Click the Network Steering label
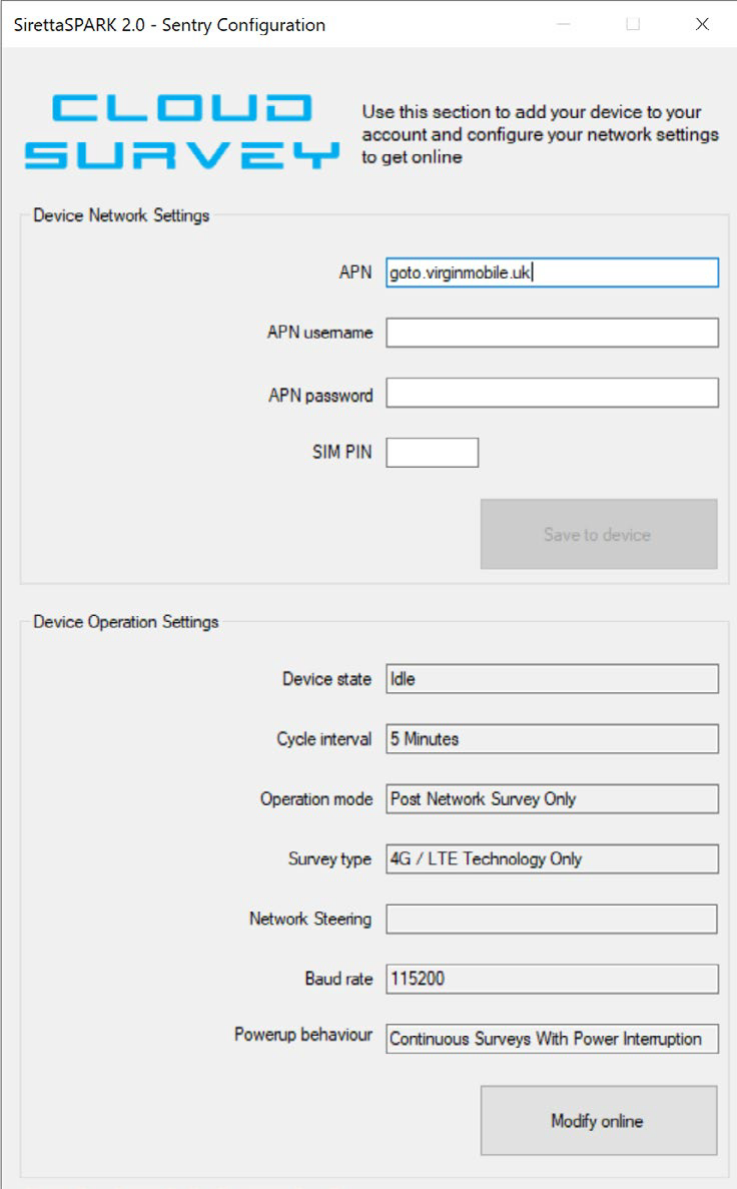The height and width of the screenshot is (1189, 737). pos(310,919)
